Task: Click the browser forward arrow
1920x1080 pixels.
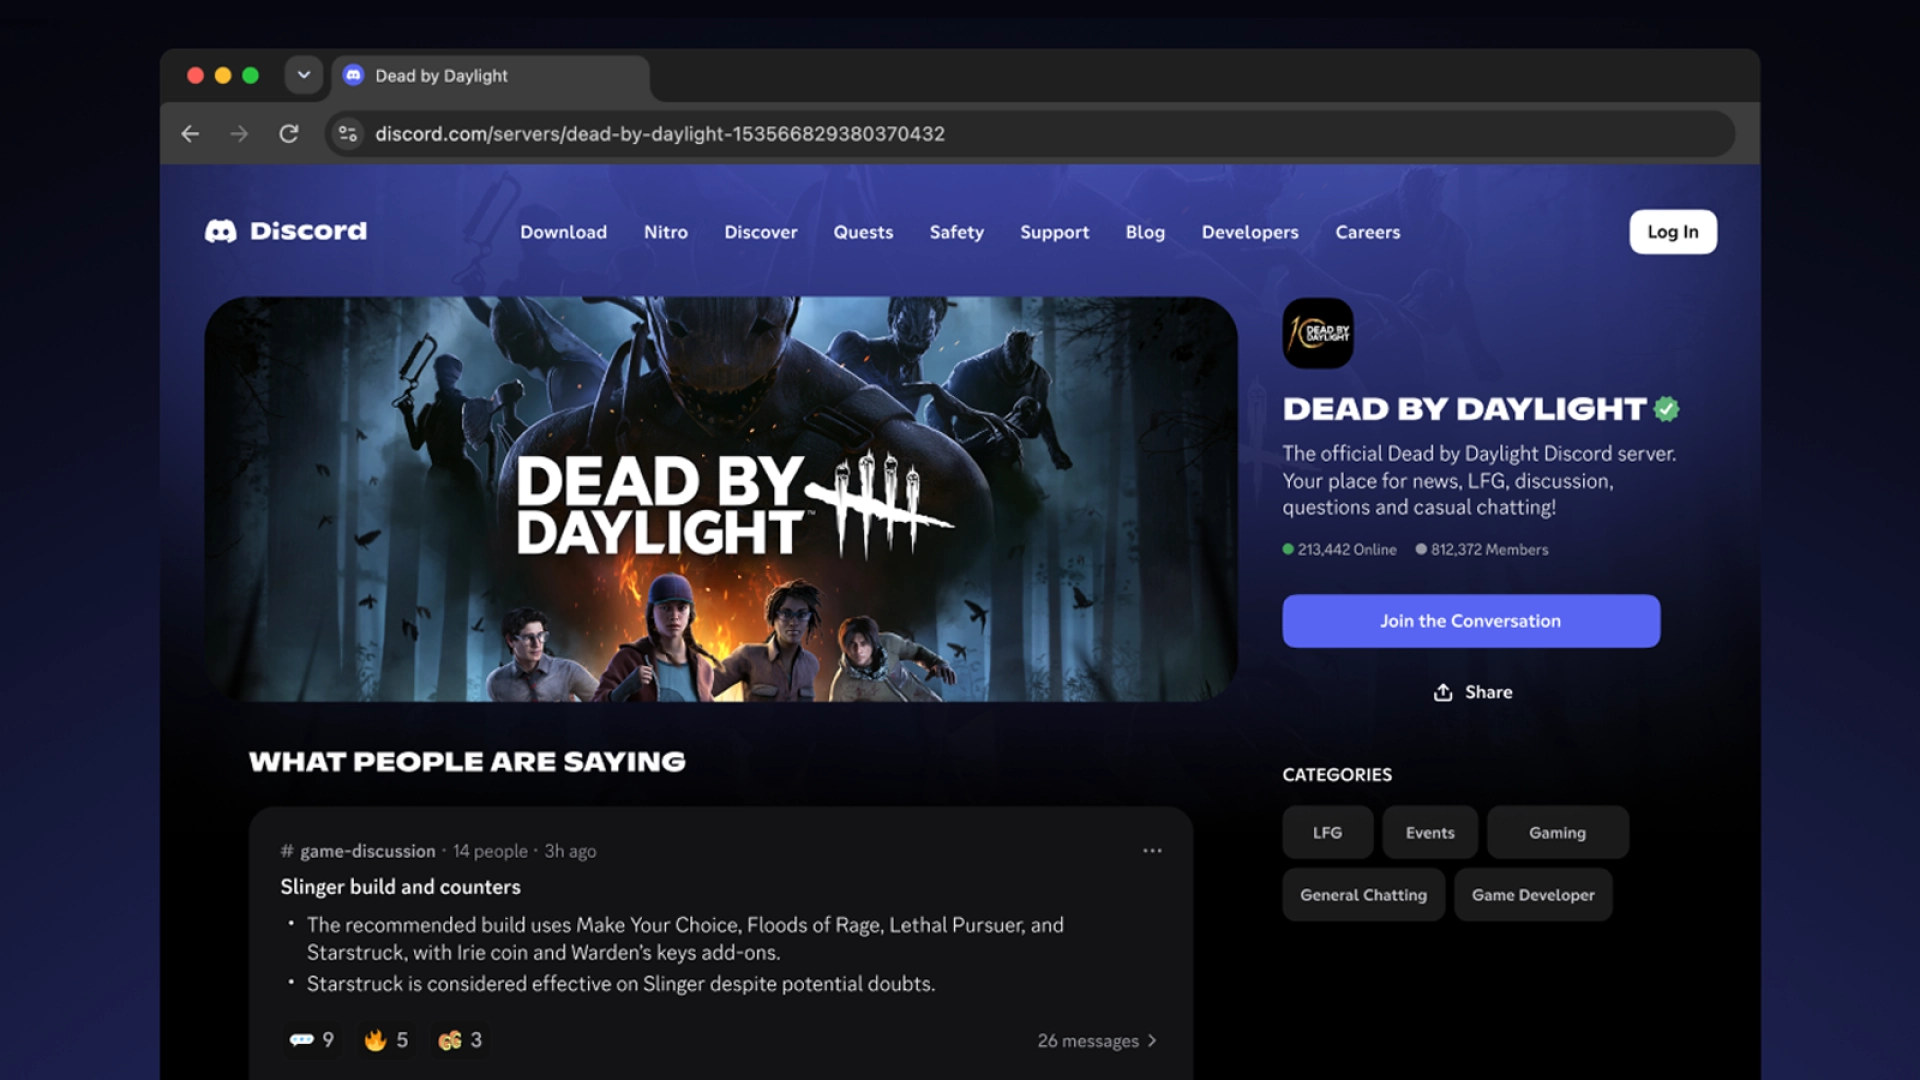Action: click(x=239, y=134)
